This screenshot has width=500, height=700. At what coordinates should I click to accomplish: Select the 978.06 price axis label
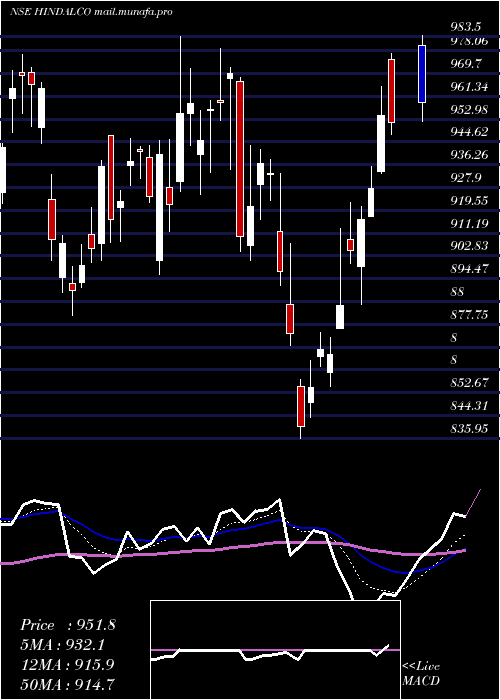coord(469,41)
